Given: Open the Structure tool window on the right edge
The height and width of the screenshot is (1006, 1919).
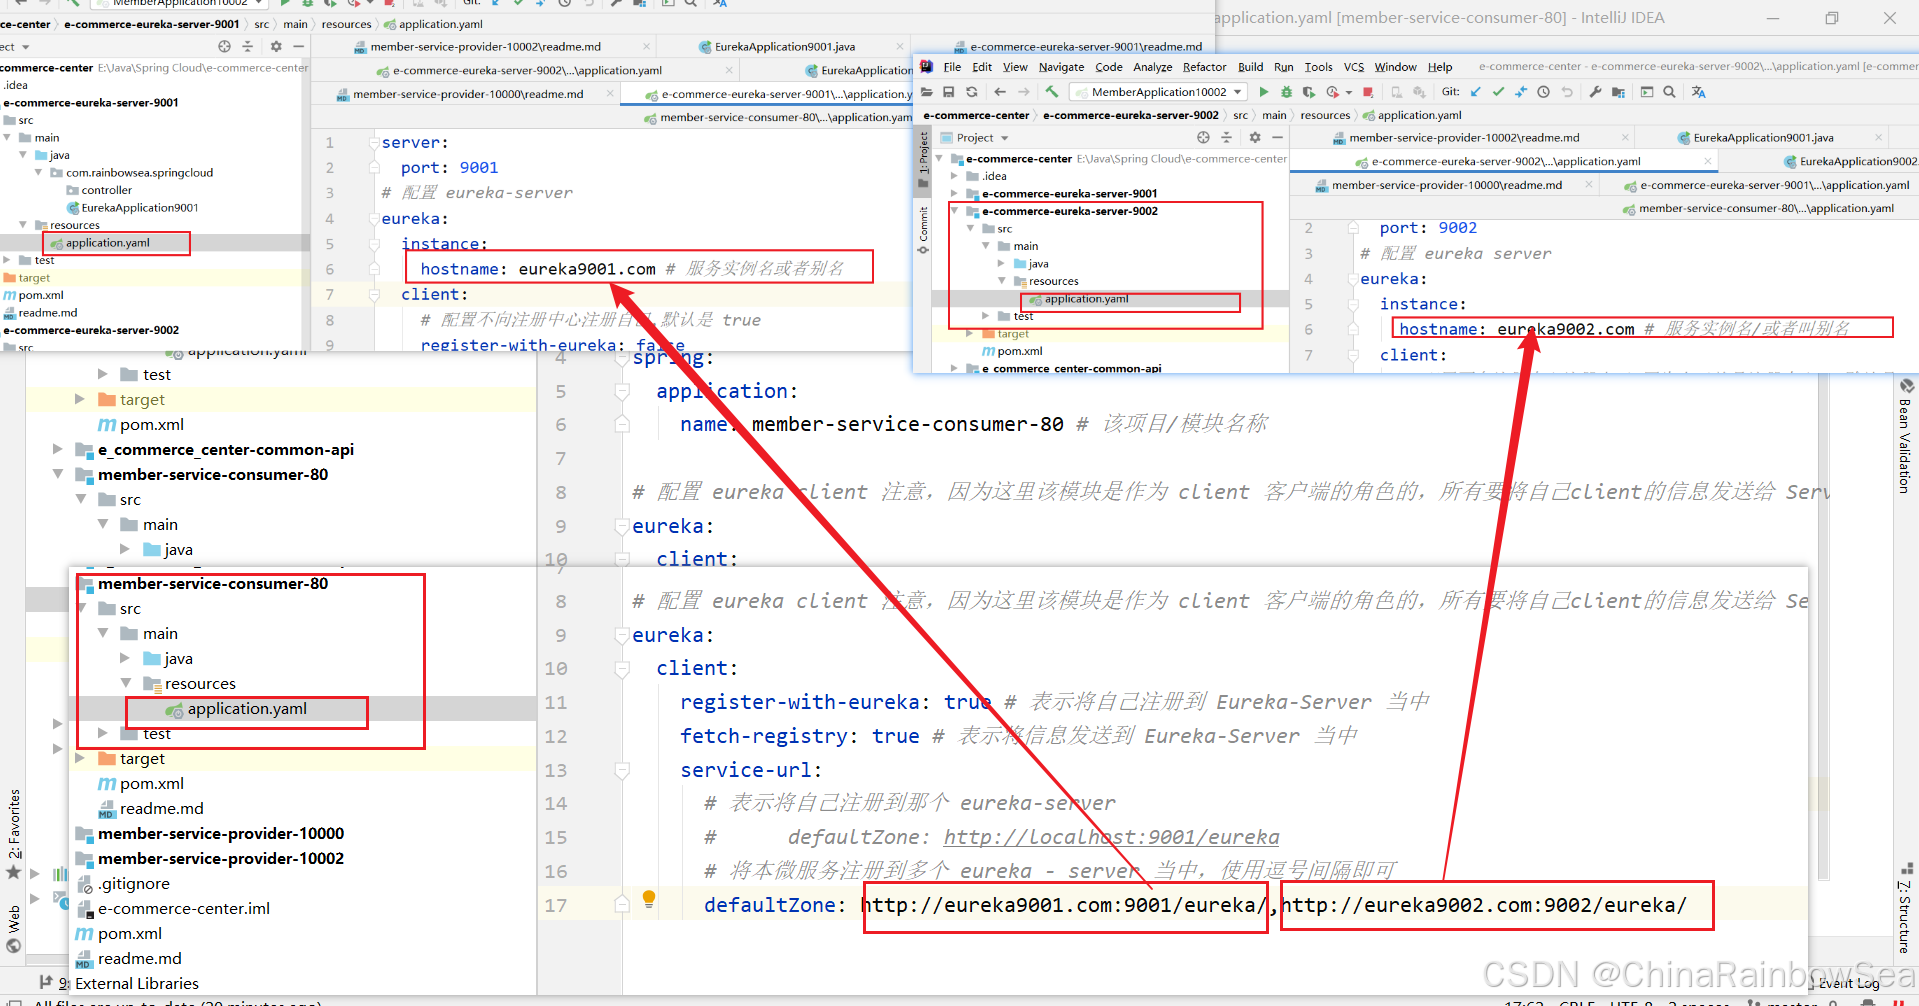Looking at the screenshot, I should click(1905, 909).
